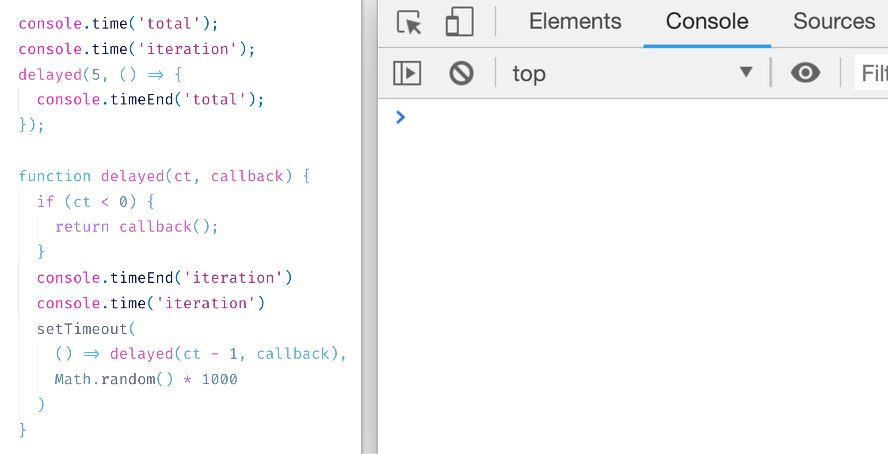Click the vertical divider beside DevTools
The width and height of the screenshot is (888, 454).
[369, 227]
